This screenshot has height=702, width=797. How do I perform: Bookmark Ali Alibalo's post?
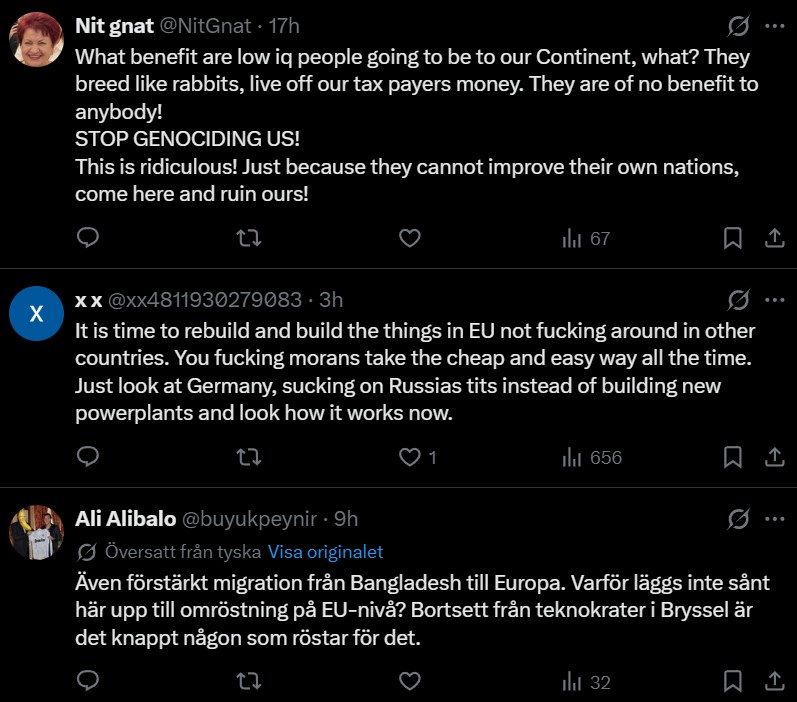click(732, 682)
